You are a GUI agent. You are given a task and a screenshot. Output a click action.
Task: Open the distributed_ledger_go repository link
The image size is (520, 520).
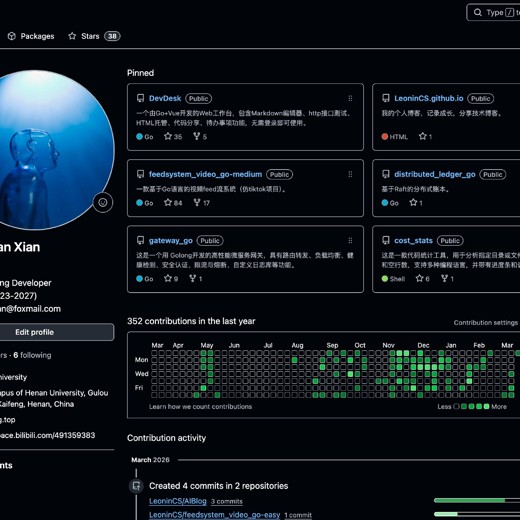click(435, 174)
